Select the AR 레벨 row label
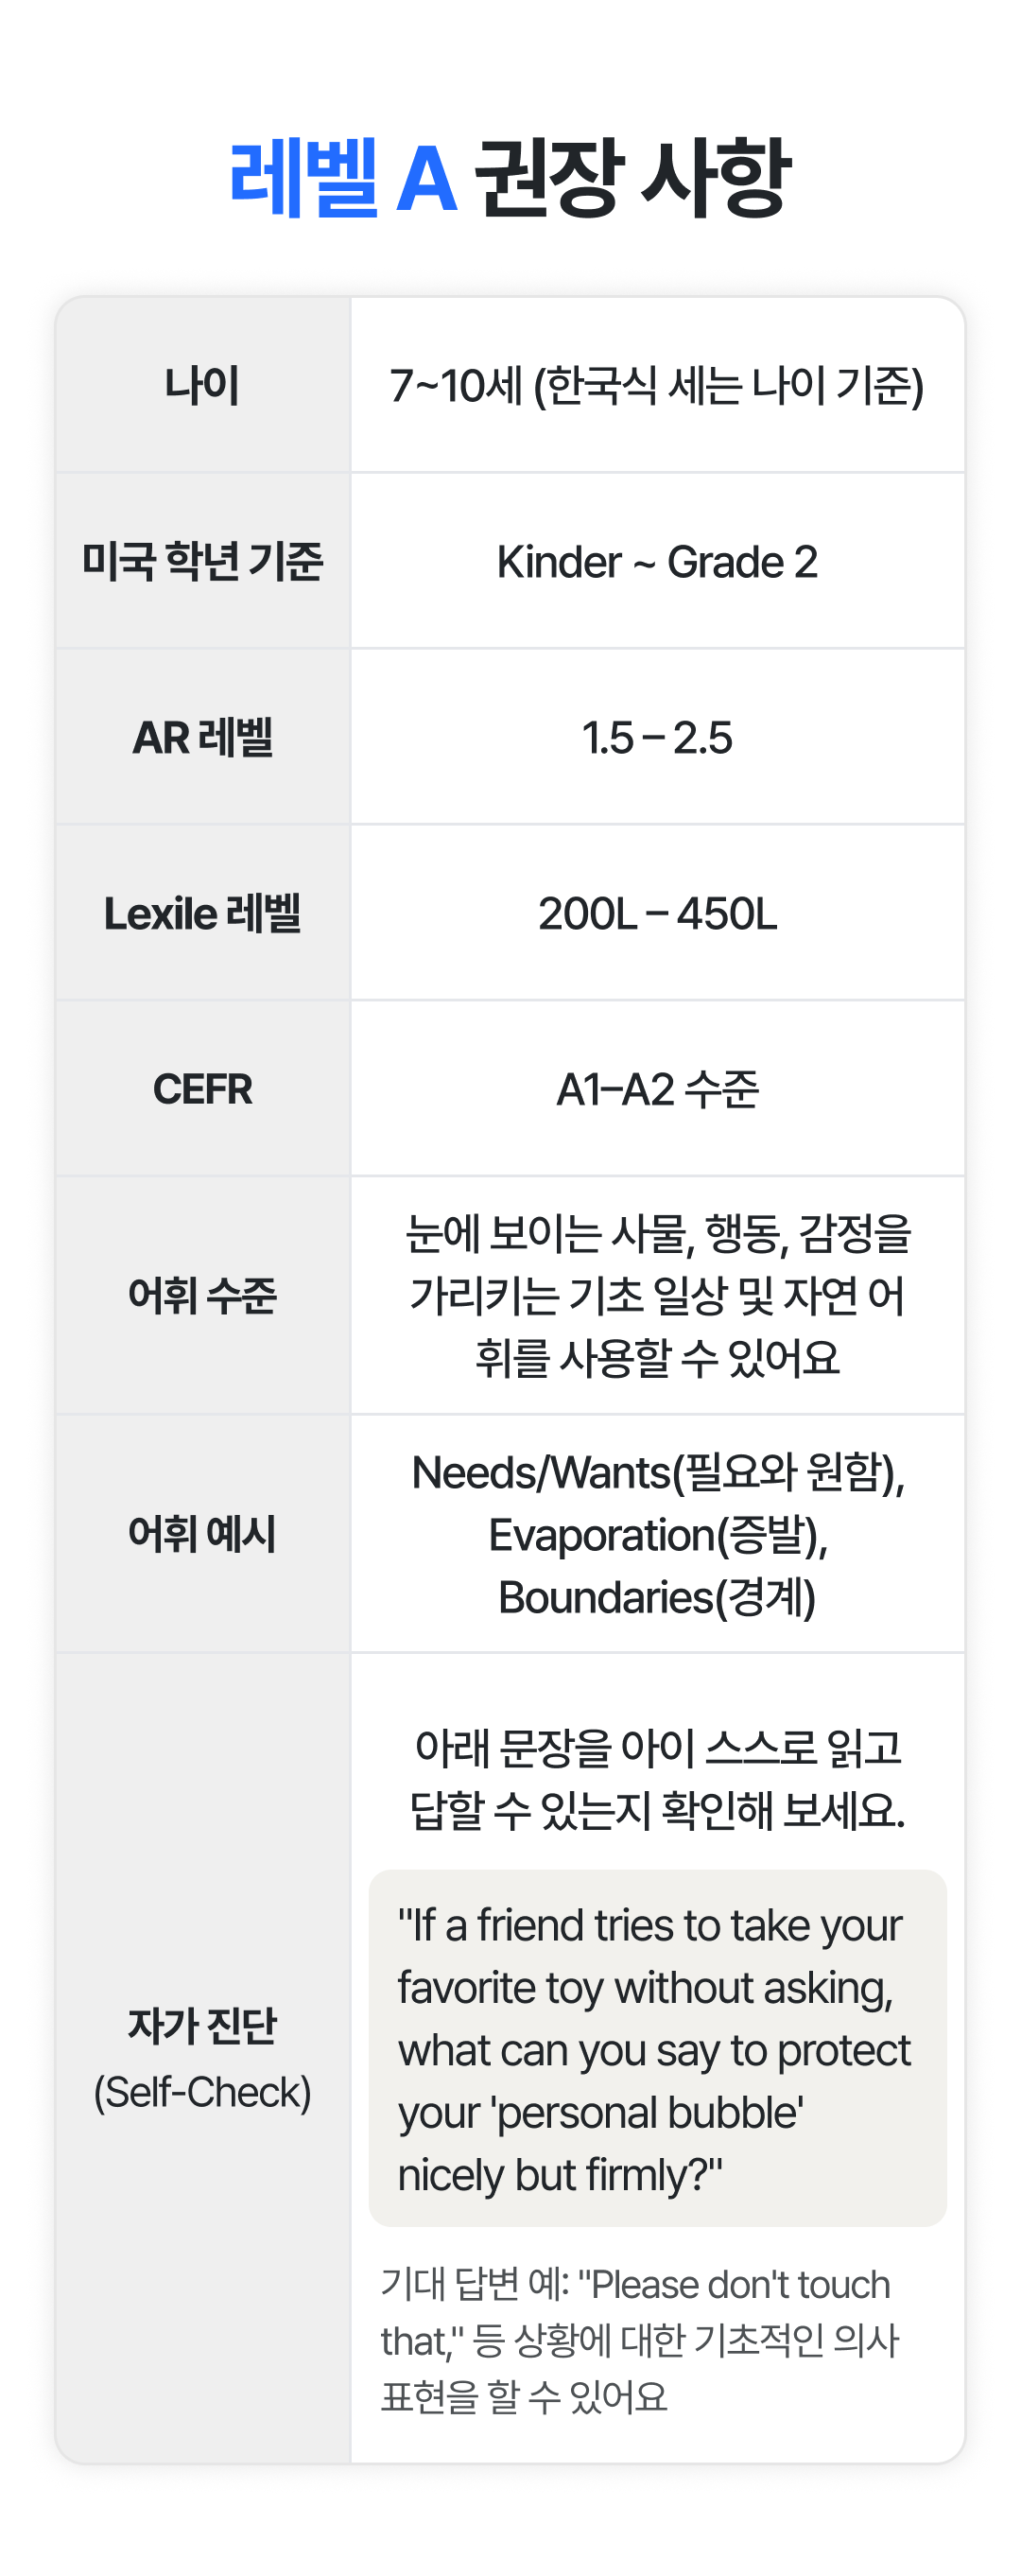Screen dimensions: 1021x2576 (203, 737)
